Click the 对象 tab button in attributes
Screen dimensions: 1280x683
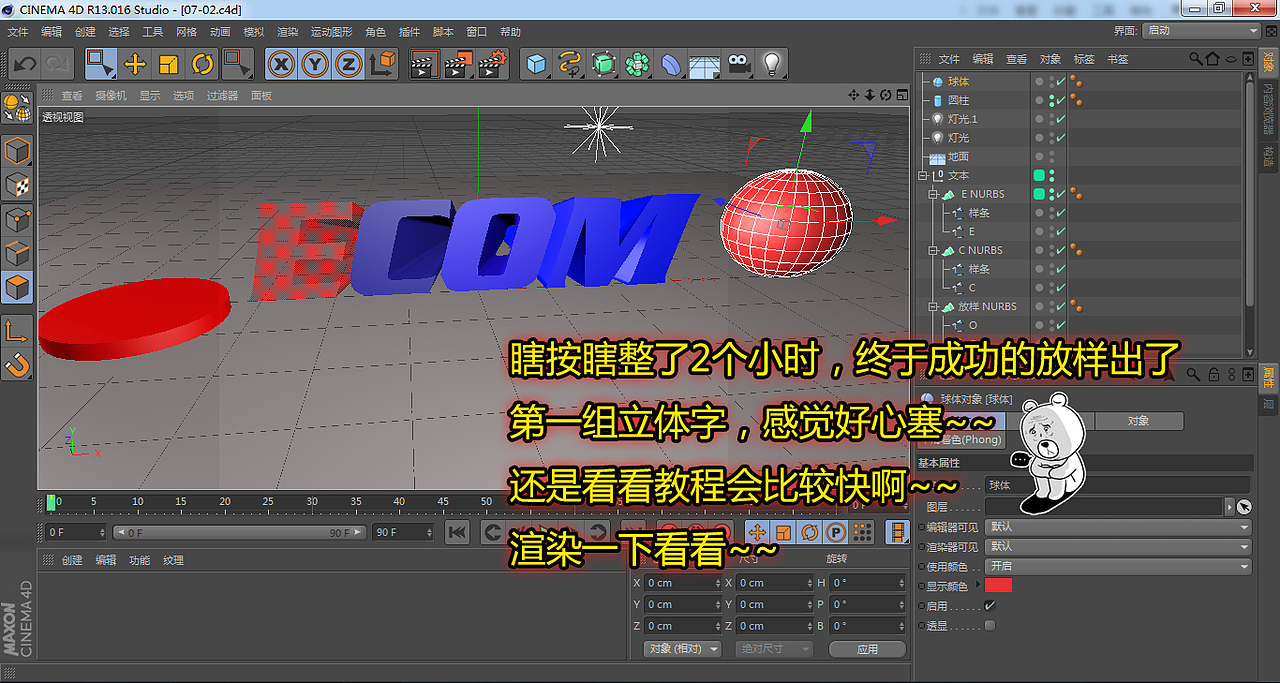(x=1138, y=421)
